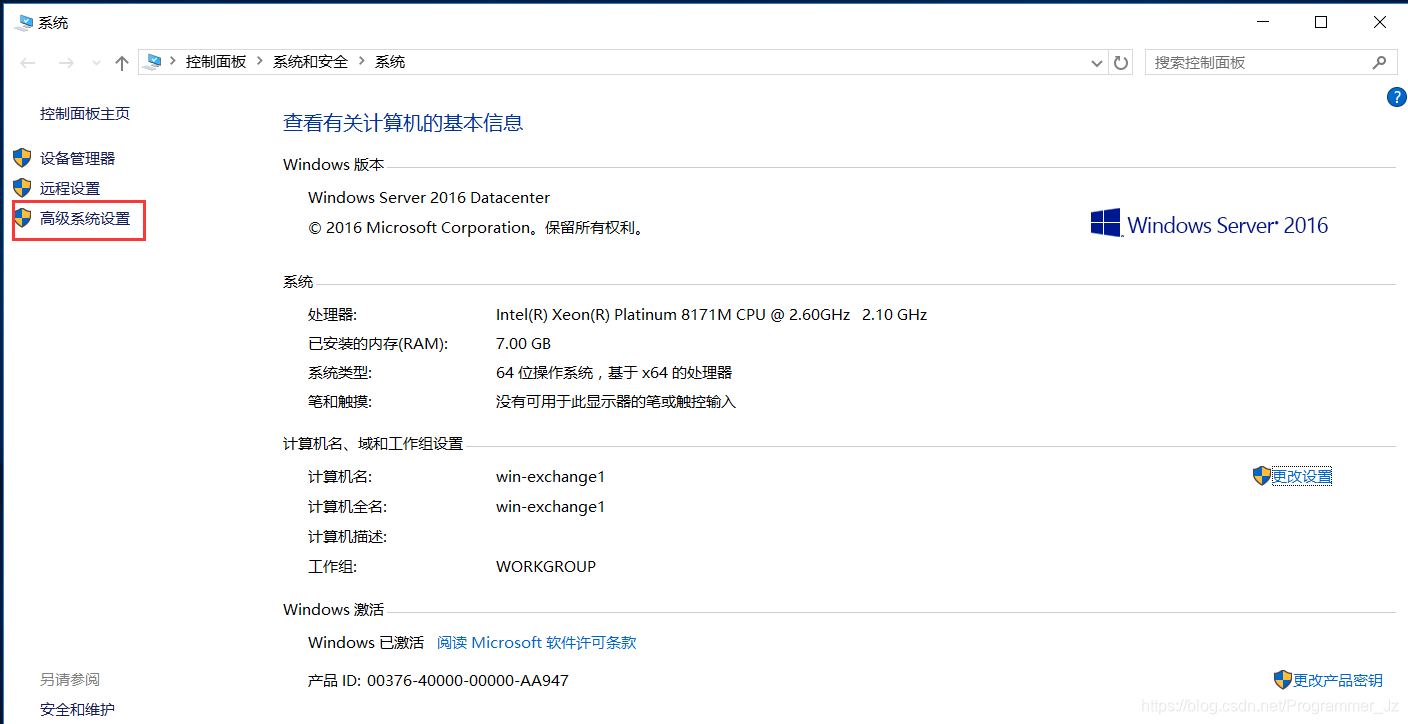Image resolution: width=1408 pixels, height=724 pixels.
Task: Click computer name value next to 计算机名:
Action: point(550,476)
